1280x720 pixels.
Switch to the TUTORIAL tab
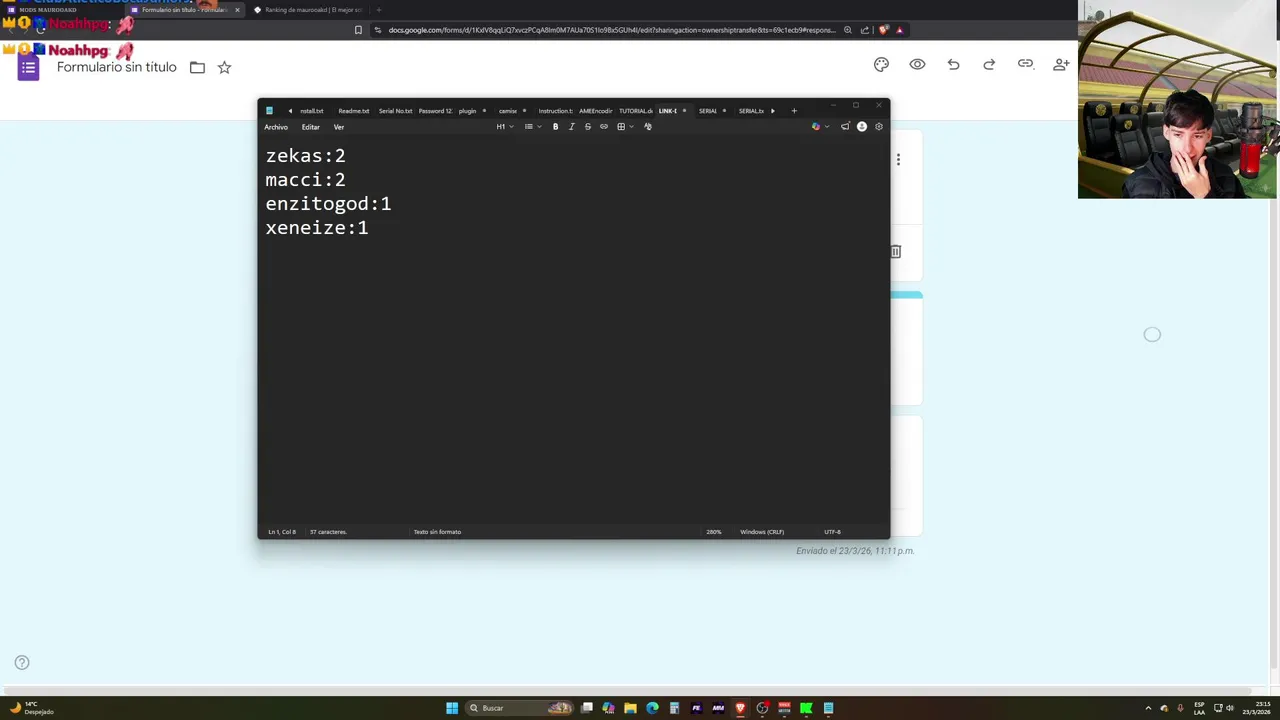pos(635,111)
